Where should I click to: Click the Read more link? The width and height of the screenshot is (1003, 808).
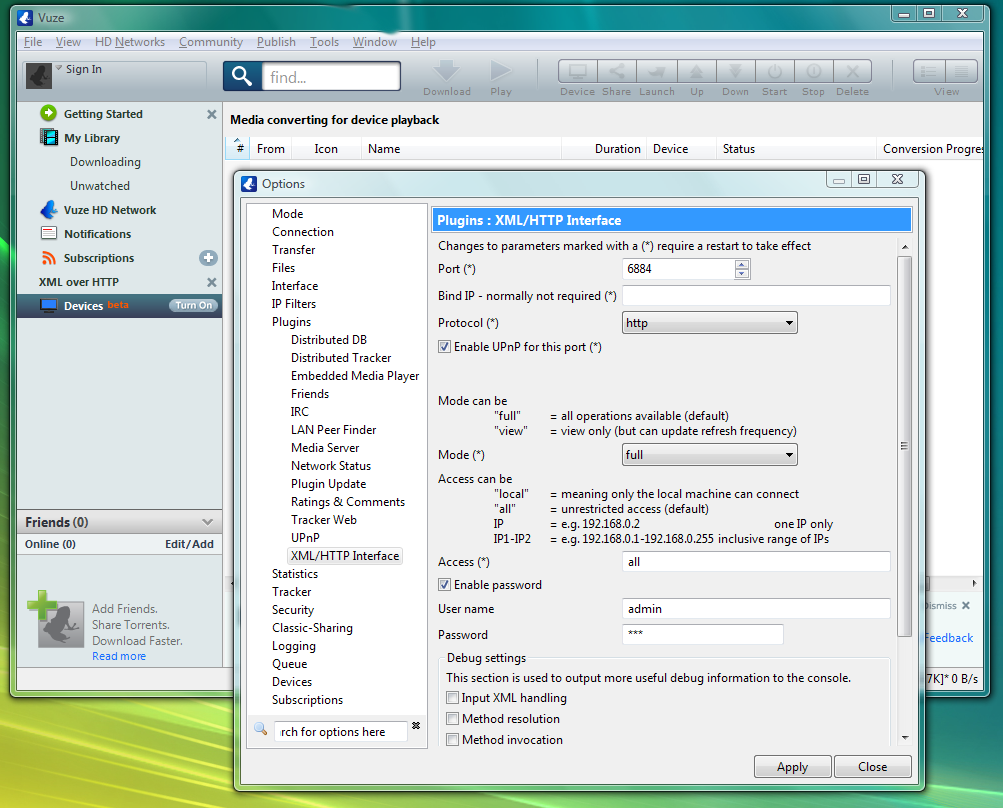click(x=119, y=656)
